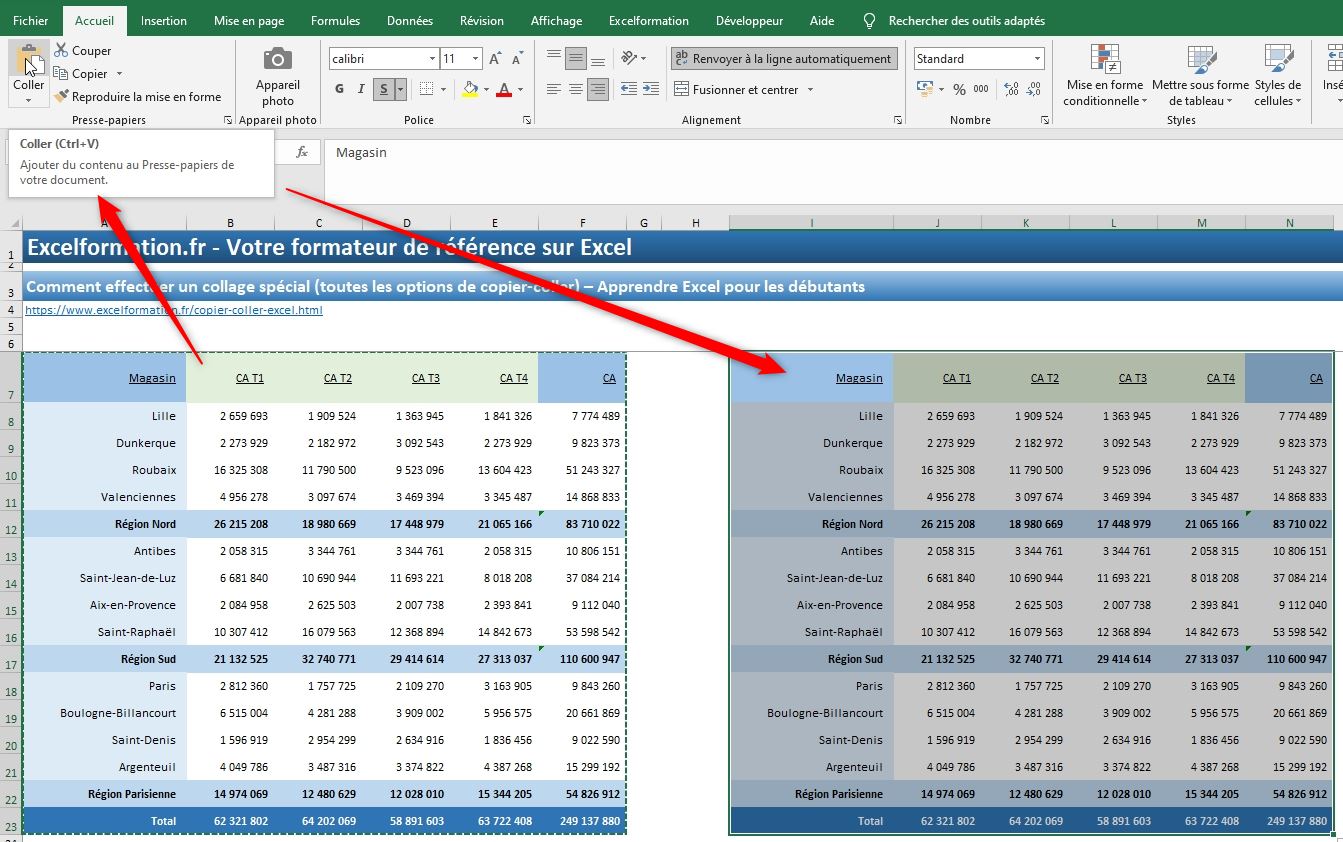
Task: Select the left table's Région Nord cell
Action: (104, 524)
